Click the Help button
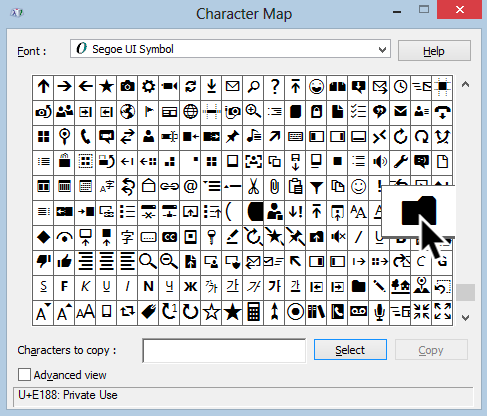Screen dimensions: 487x416 [434, 51]
